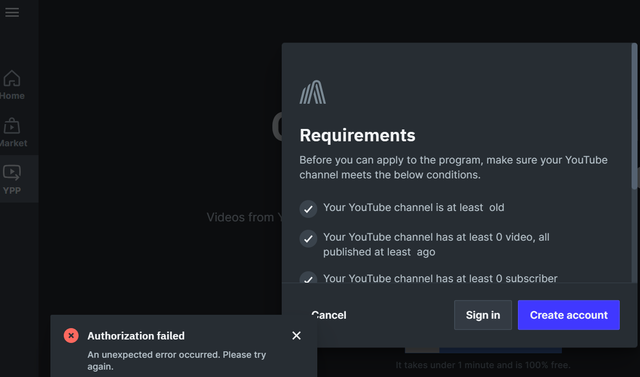Image resolution: width=640 pixels, height=377 pixels.
Task: Click the Create account button
Action: [x=569, y=315]
